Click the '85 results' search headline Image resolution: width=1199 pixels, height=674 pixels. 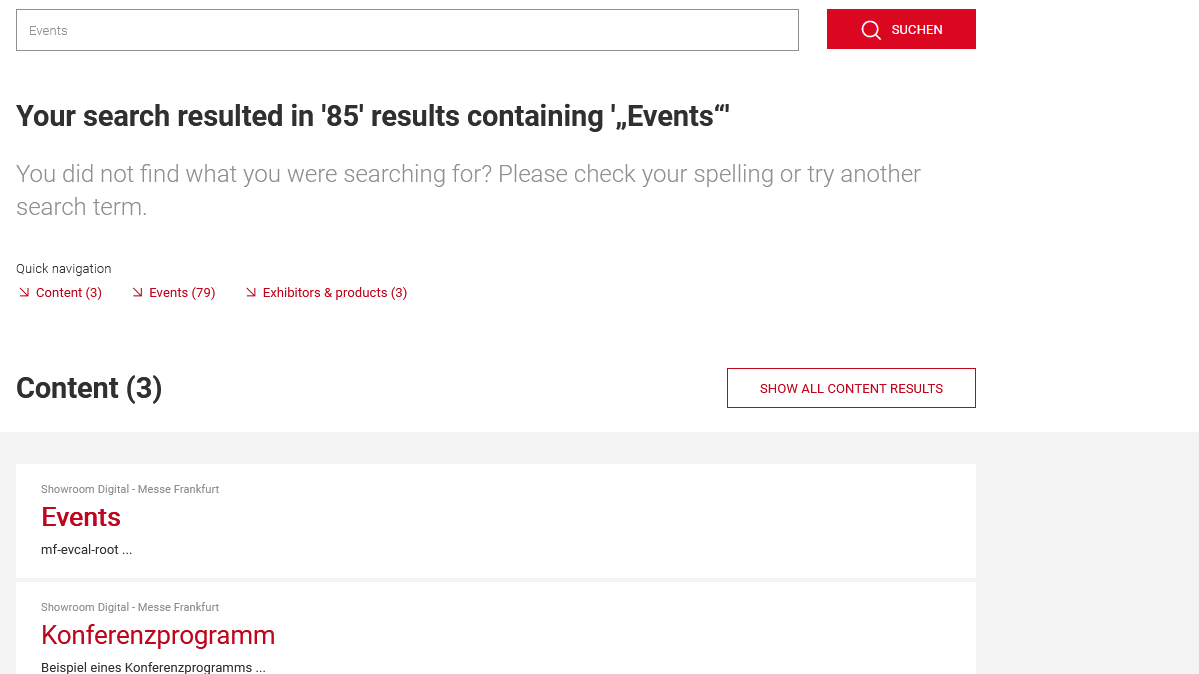(x=372, y=116)
